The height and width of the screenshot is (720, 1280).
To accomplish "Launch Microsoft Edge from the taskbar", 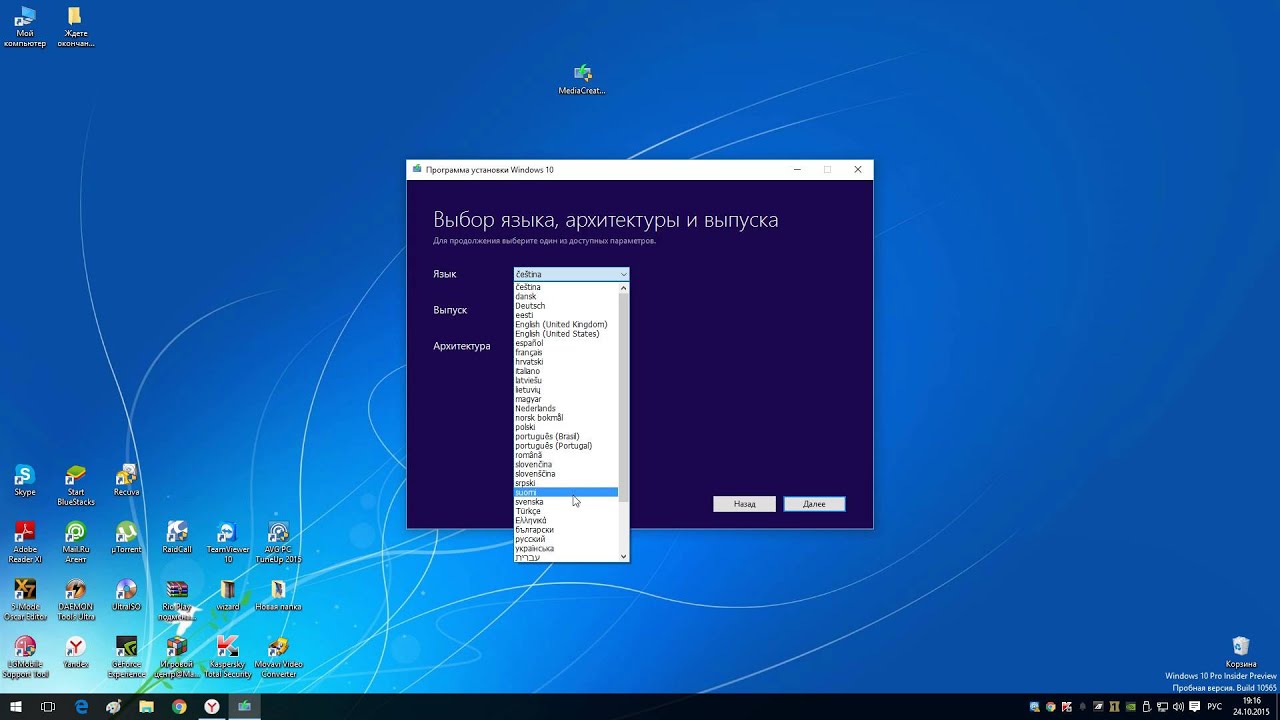I will [x=82, y=706].
